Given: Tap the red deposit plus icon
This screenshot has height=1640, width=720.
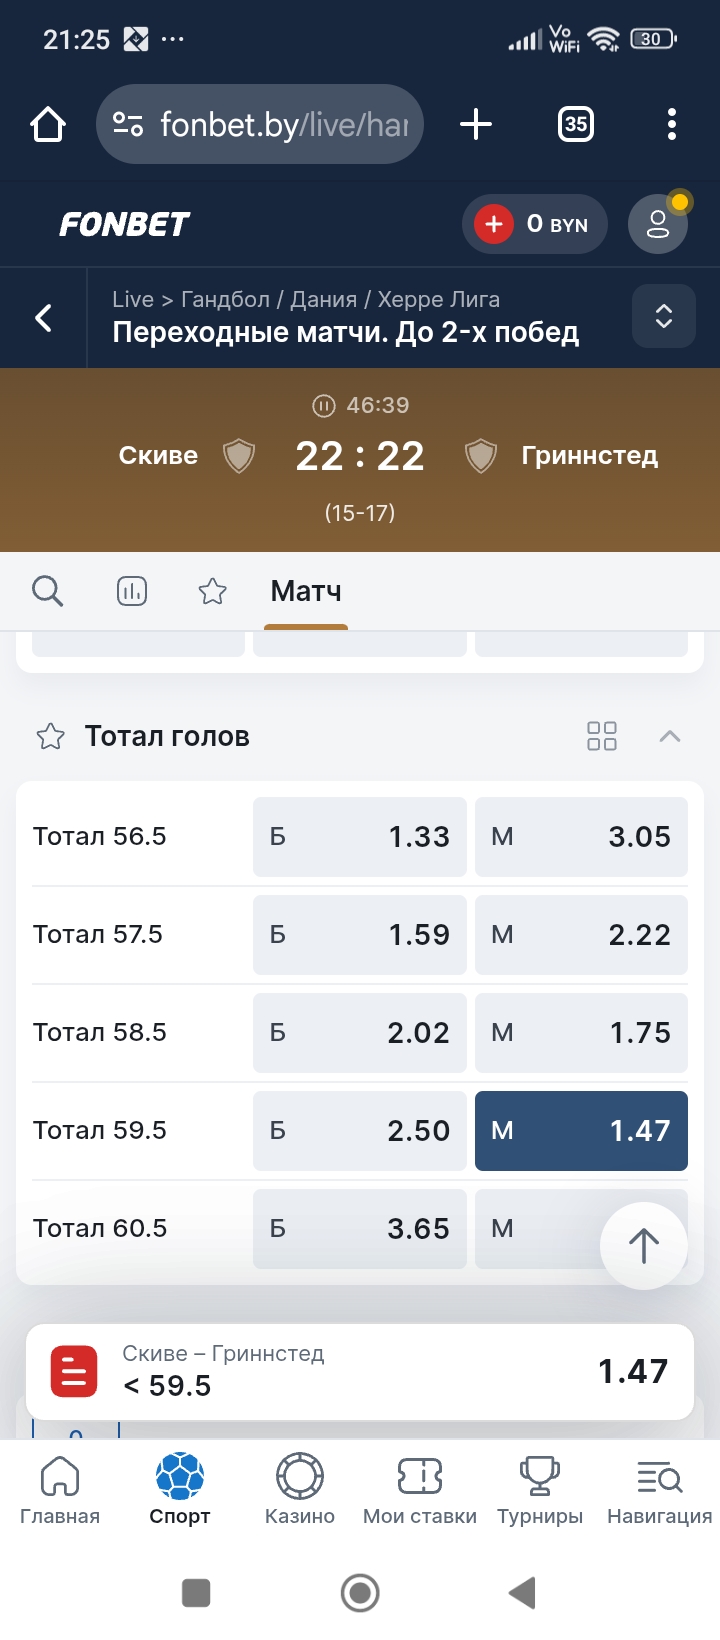Looking at the screenshot, I should pos(494,224).
